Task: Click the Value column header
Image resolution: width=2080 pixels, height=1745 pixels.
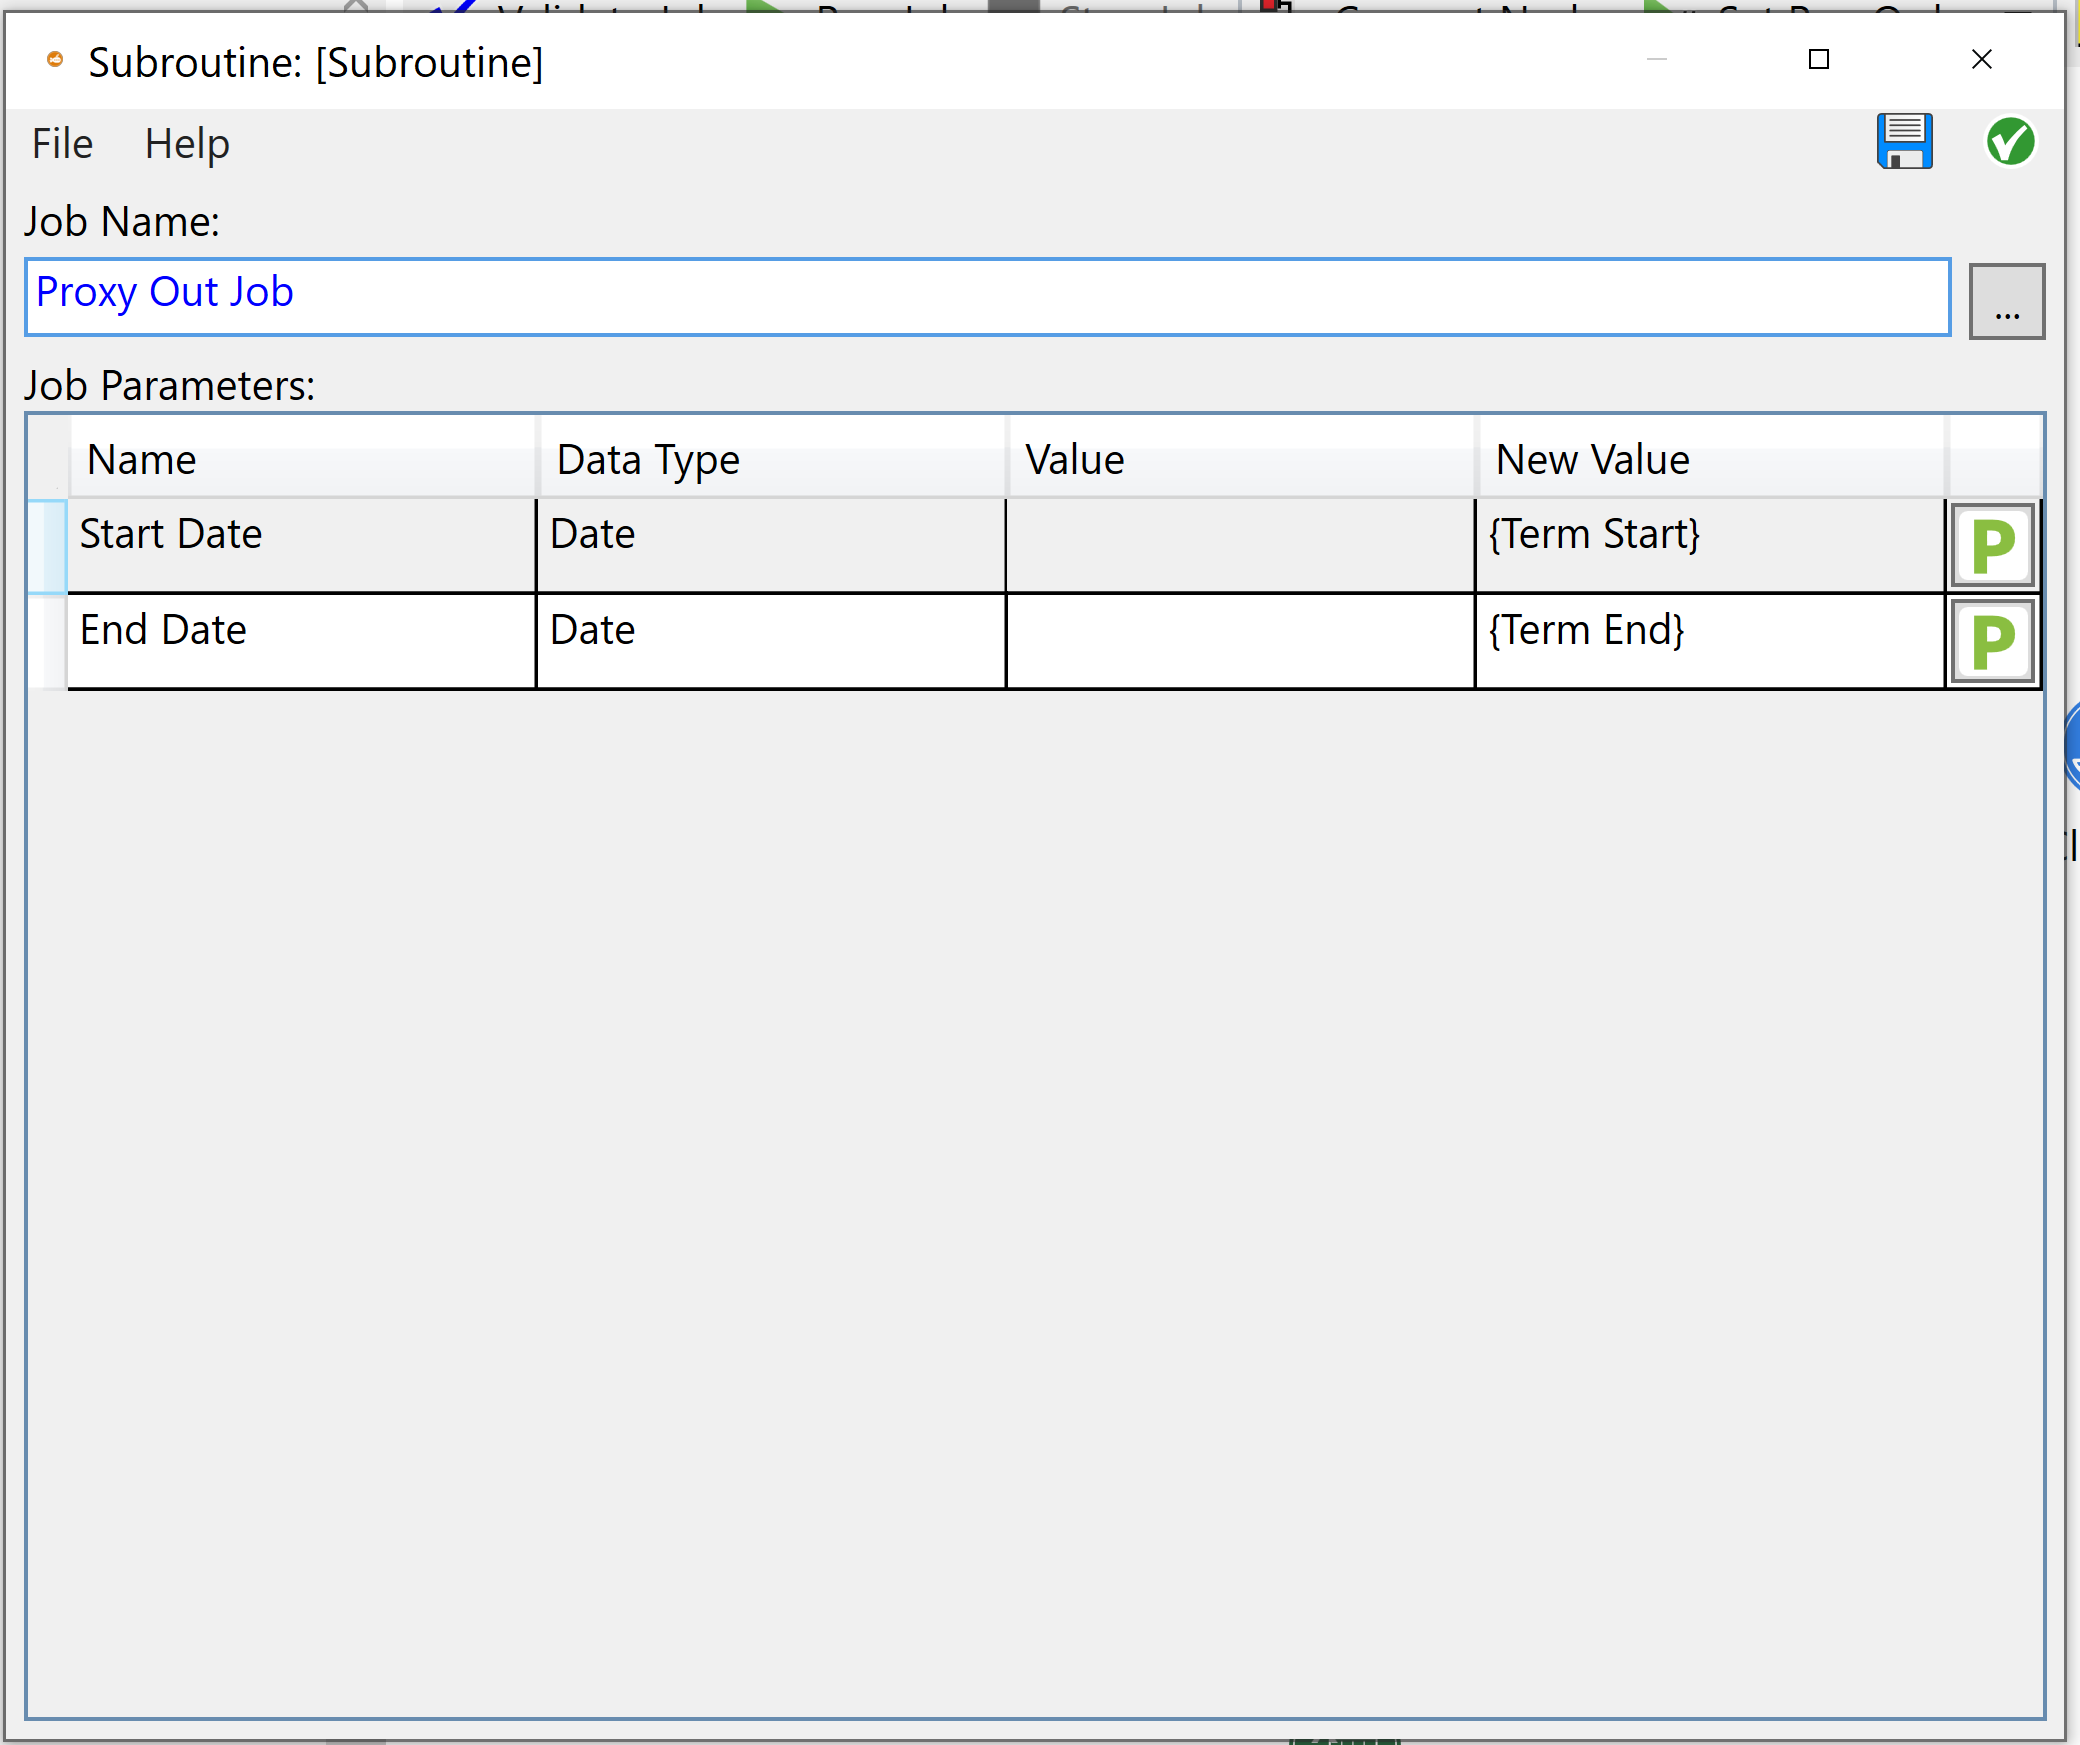Action: tap(1240, 458)
